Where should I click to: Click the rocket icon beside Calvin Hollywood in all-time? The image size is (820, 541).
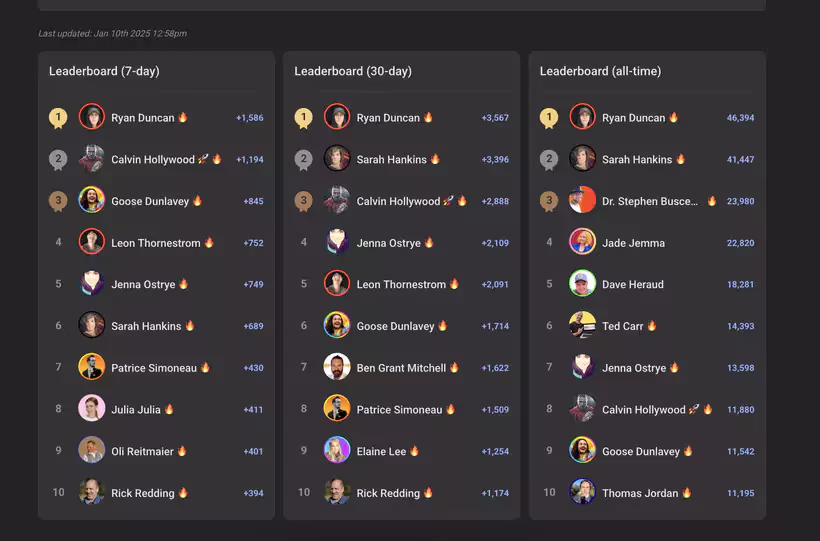pyautogui.click(x=693, y=409)
